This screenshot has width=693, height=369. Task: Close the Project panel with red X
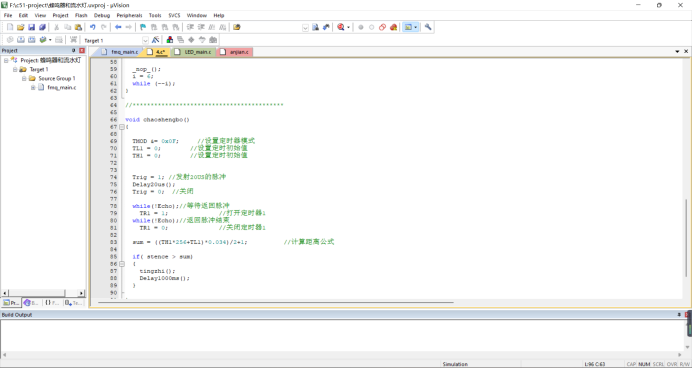point(82,51)
